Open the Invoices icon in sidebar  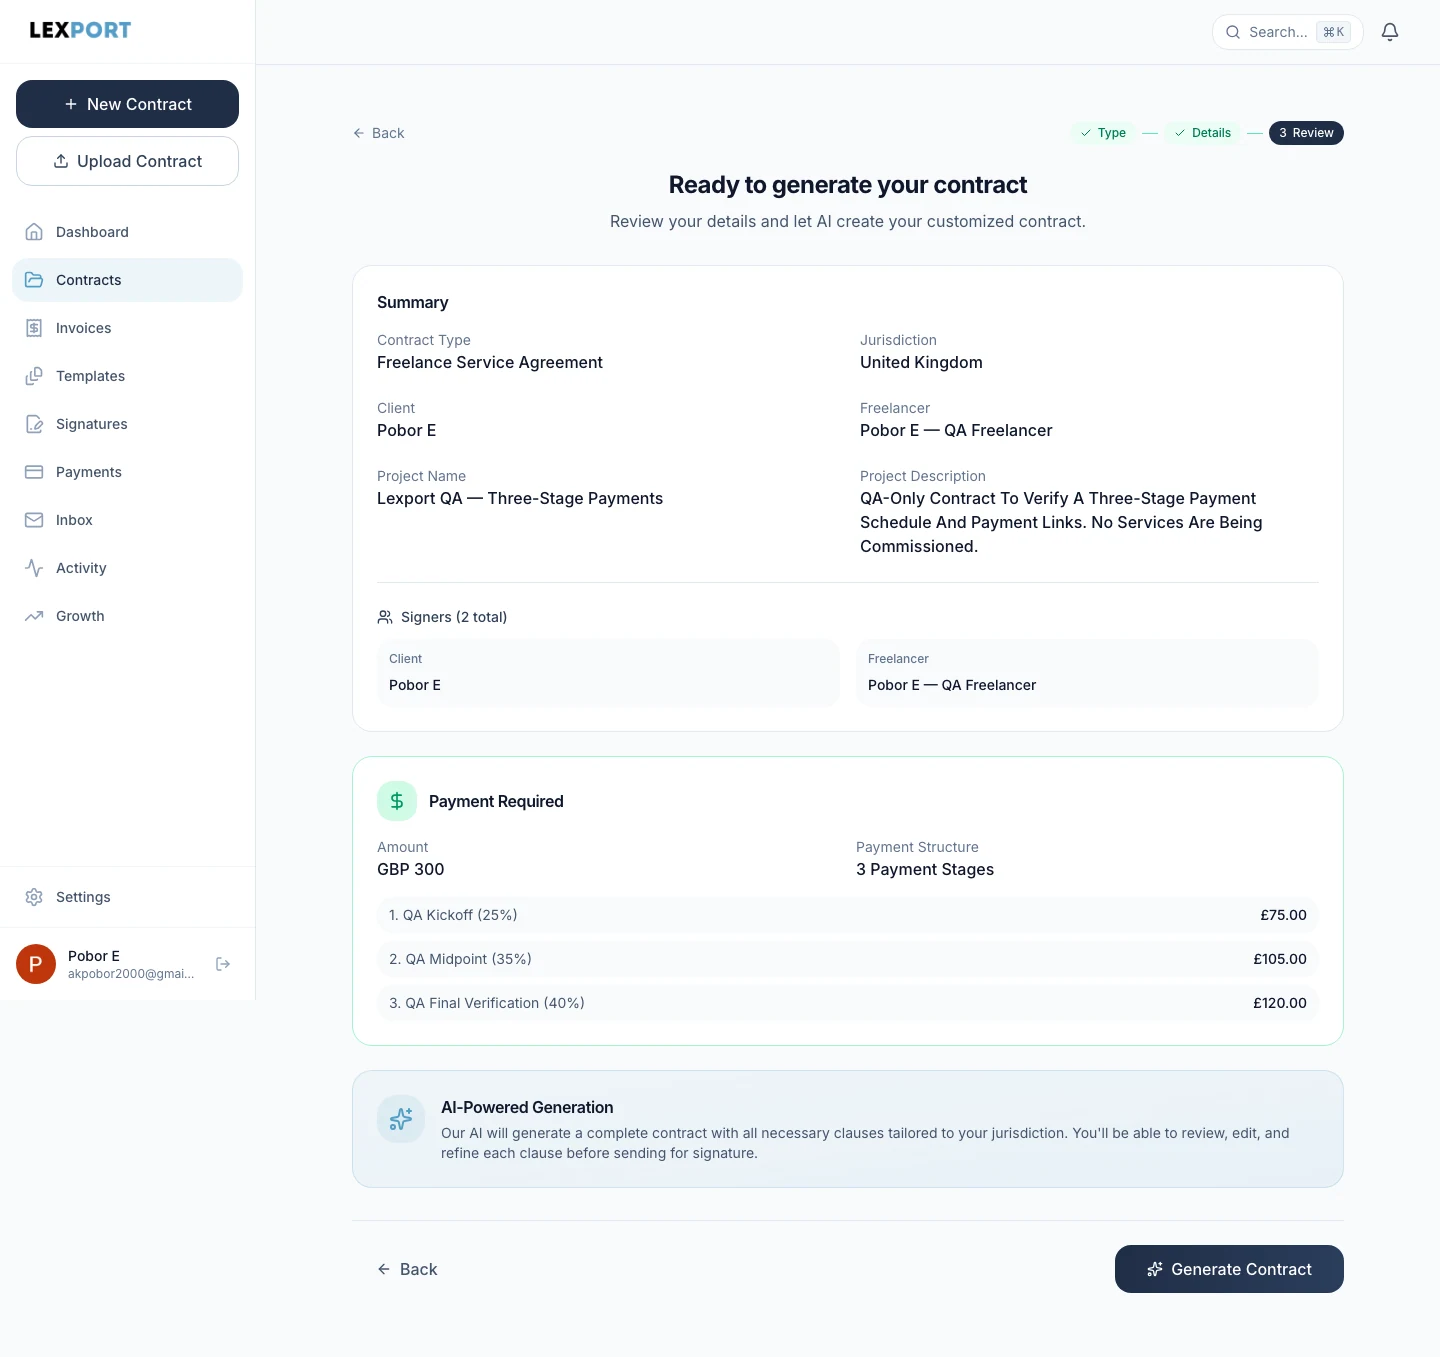[34, 328]
